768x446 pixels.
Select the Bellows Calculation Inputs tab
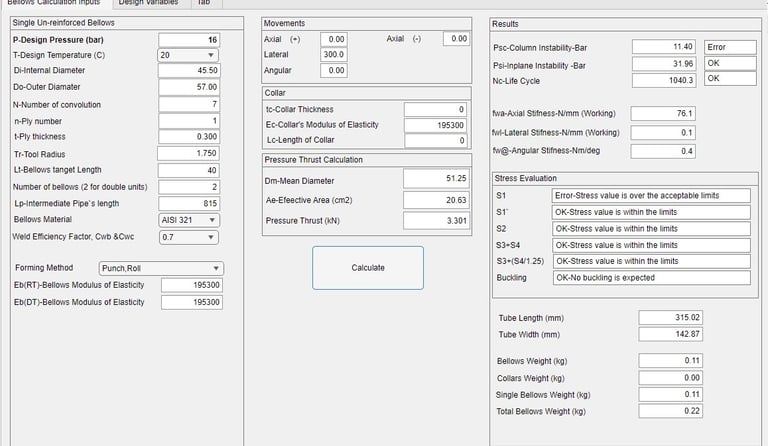coord(54,3)
